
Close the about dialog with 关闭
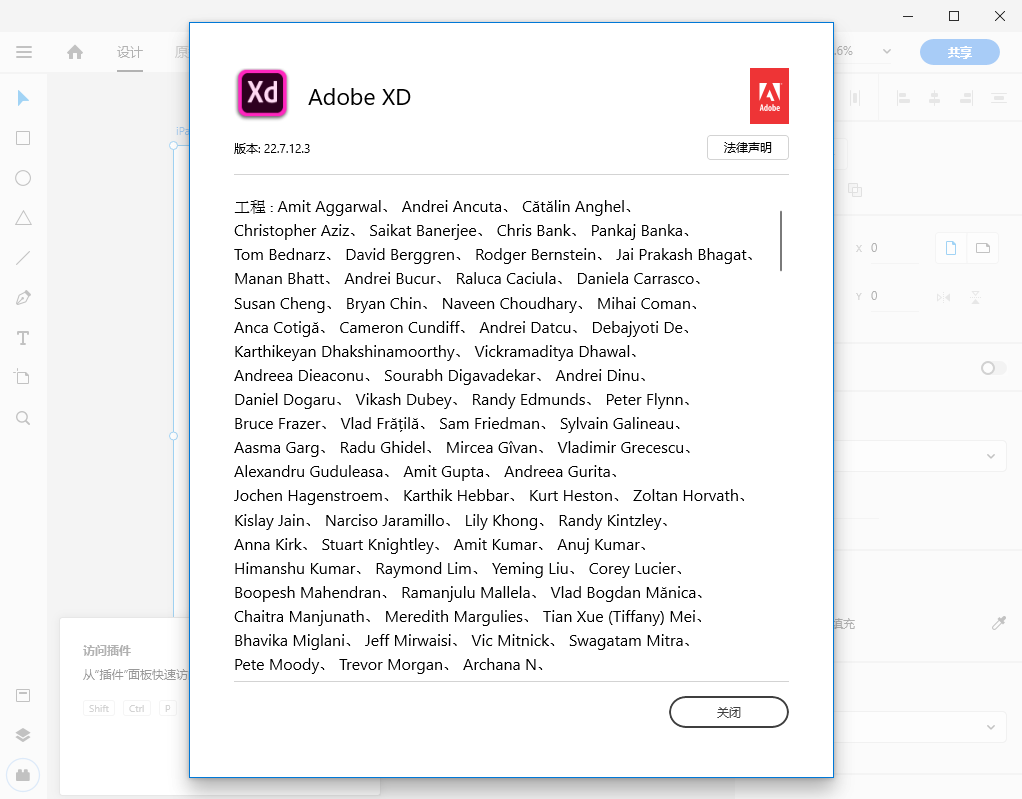tap(729, 712)
